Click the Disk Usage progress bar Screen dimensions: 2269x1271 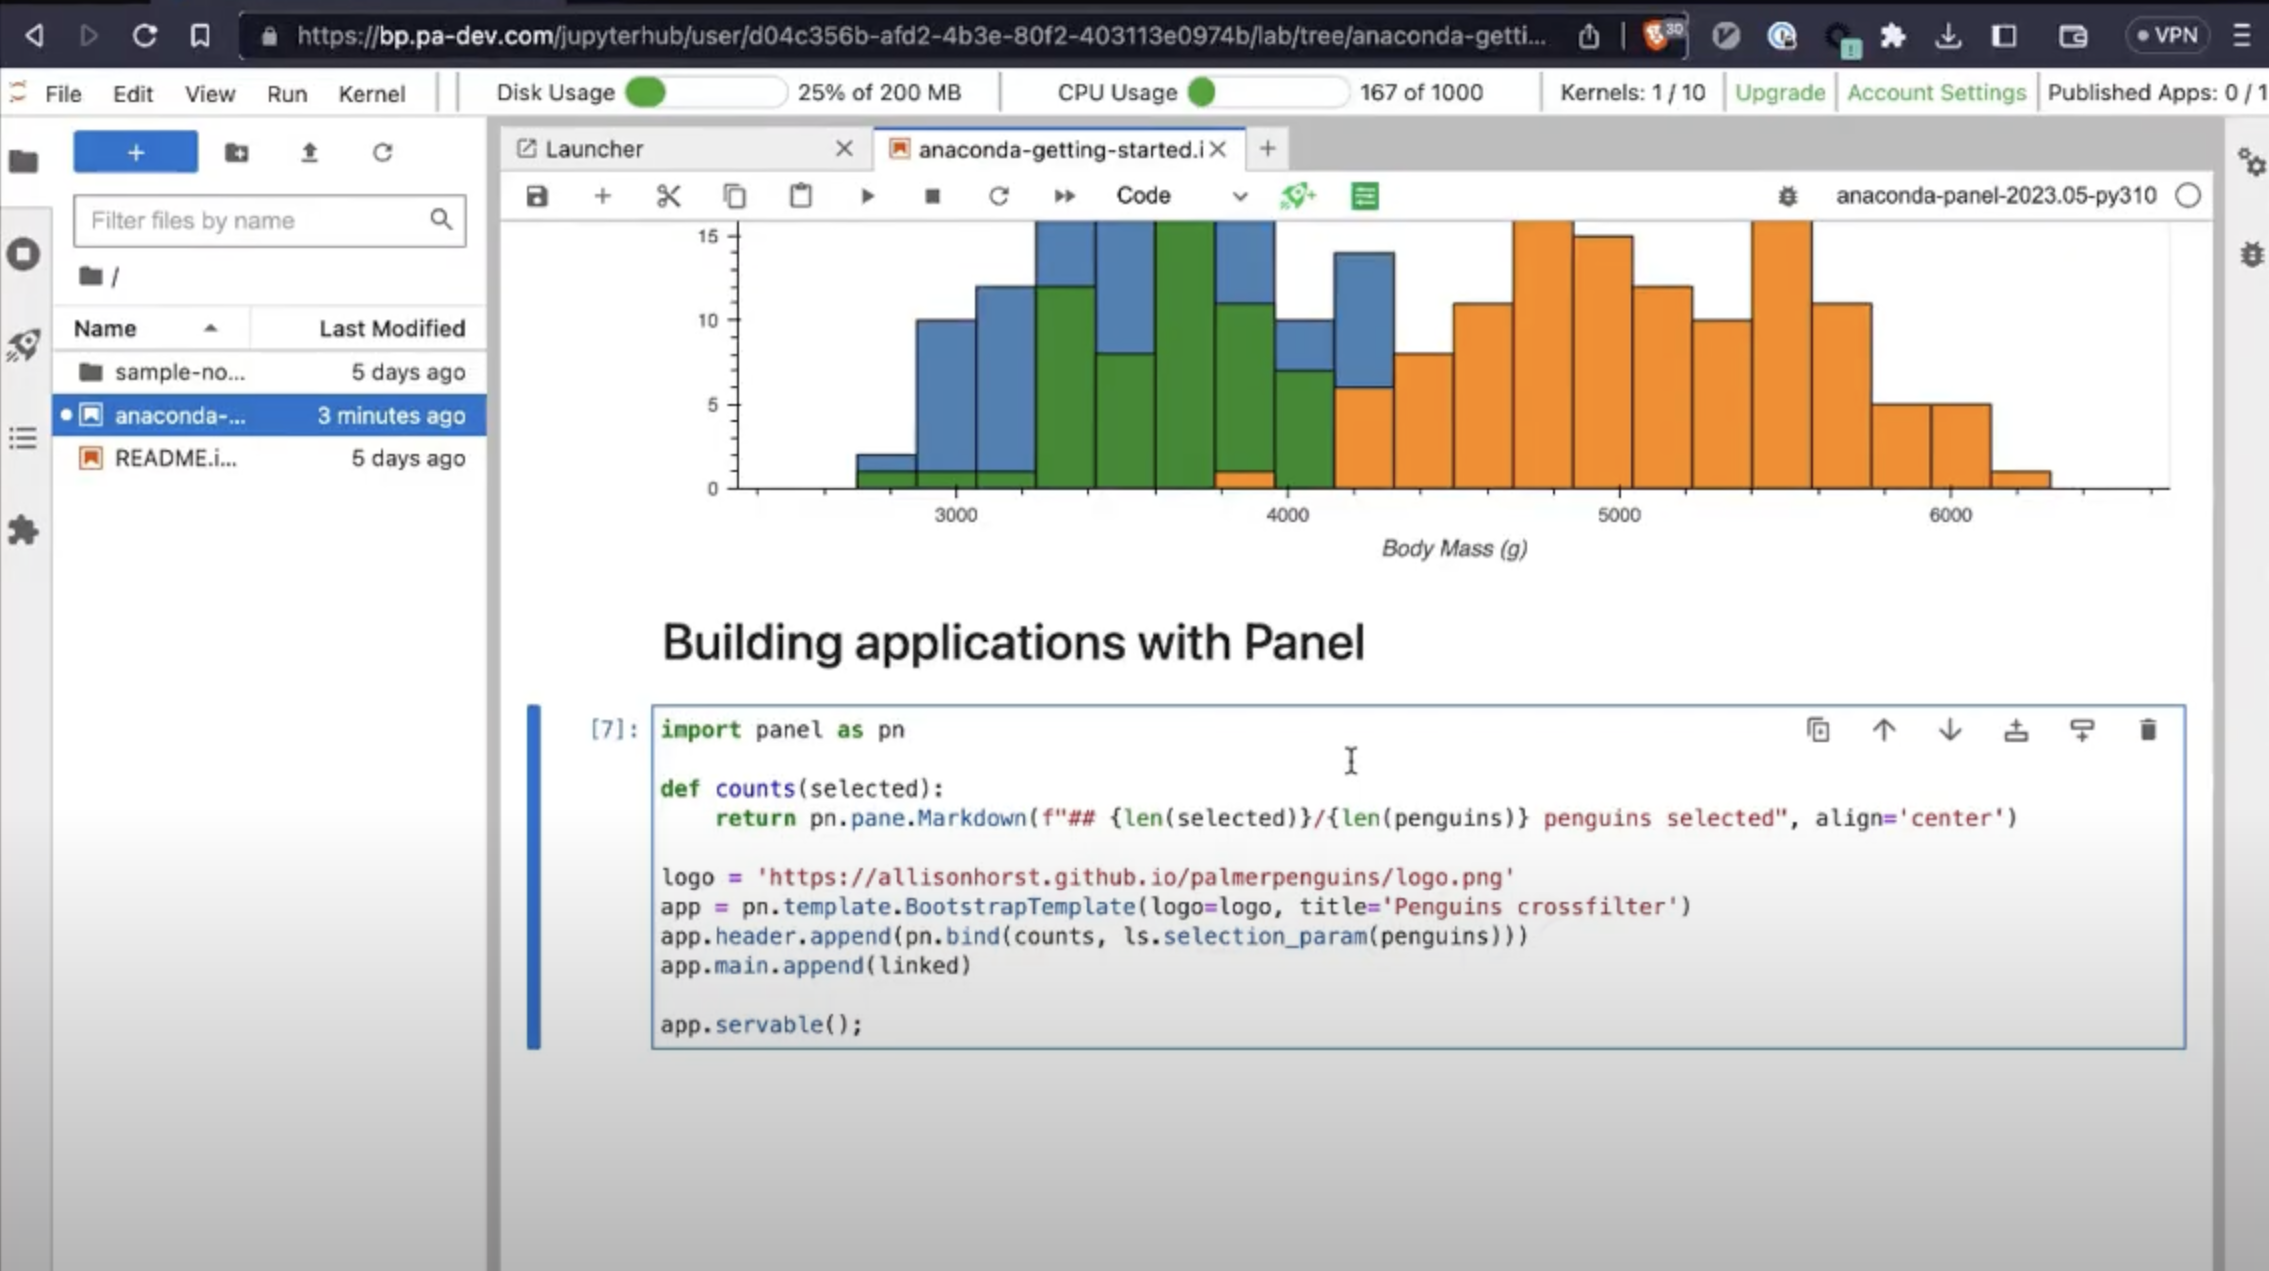[x=705, y=92]
